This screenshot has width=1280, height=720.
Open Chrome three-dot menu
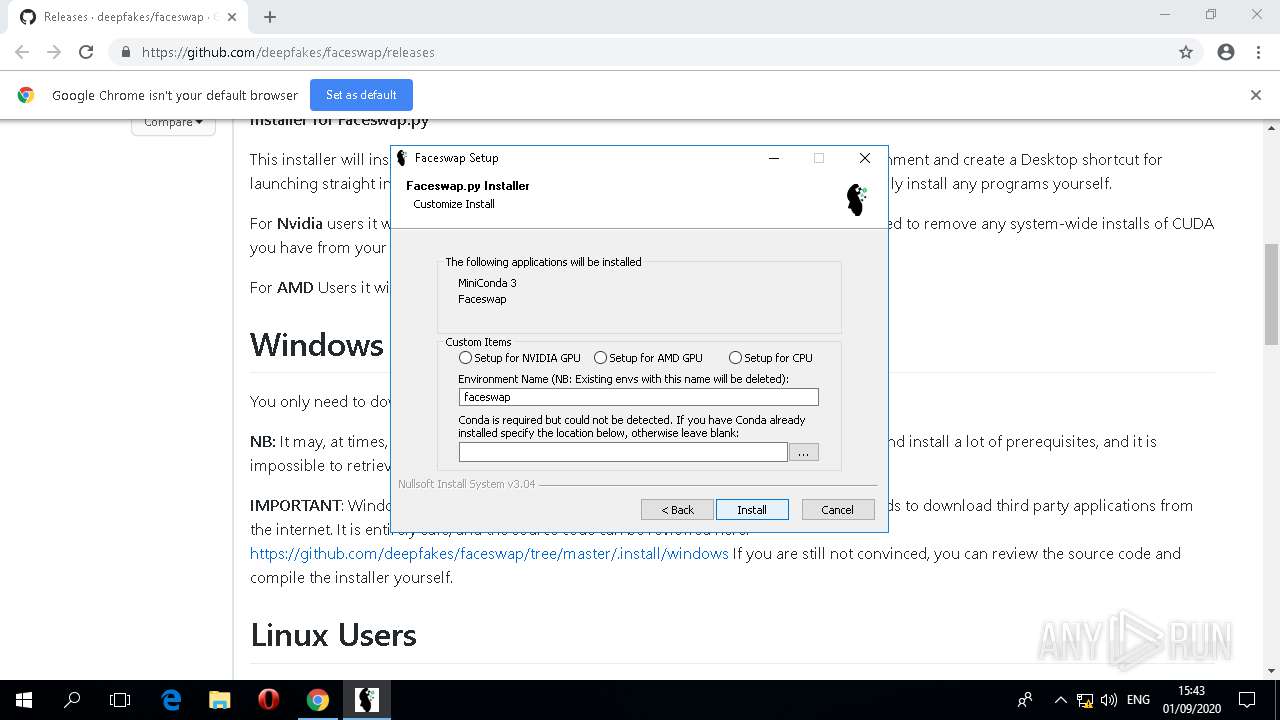[x=1258, y=52]
